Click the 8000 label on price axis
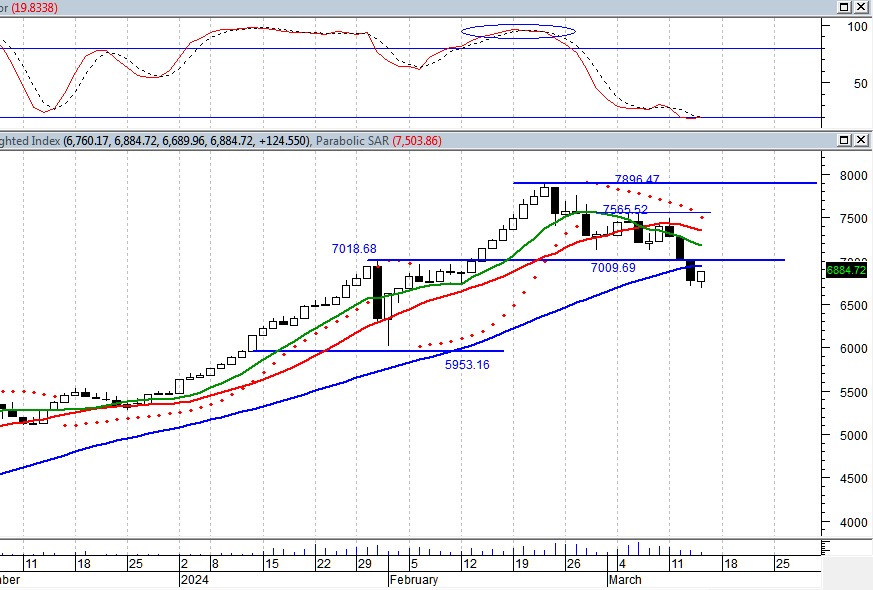This screenshot has width=873, height=590. coord(851,175)
